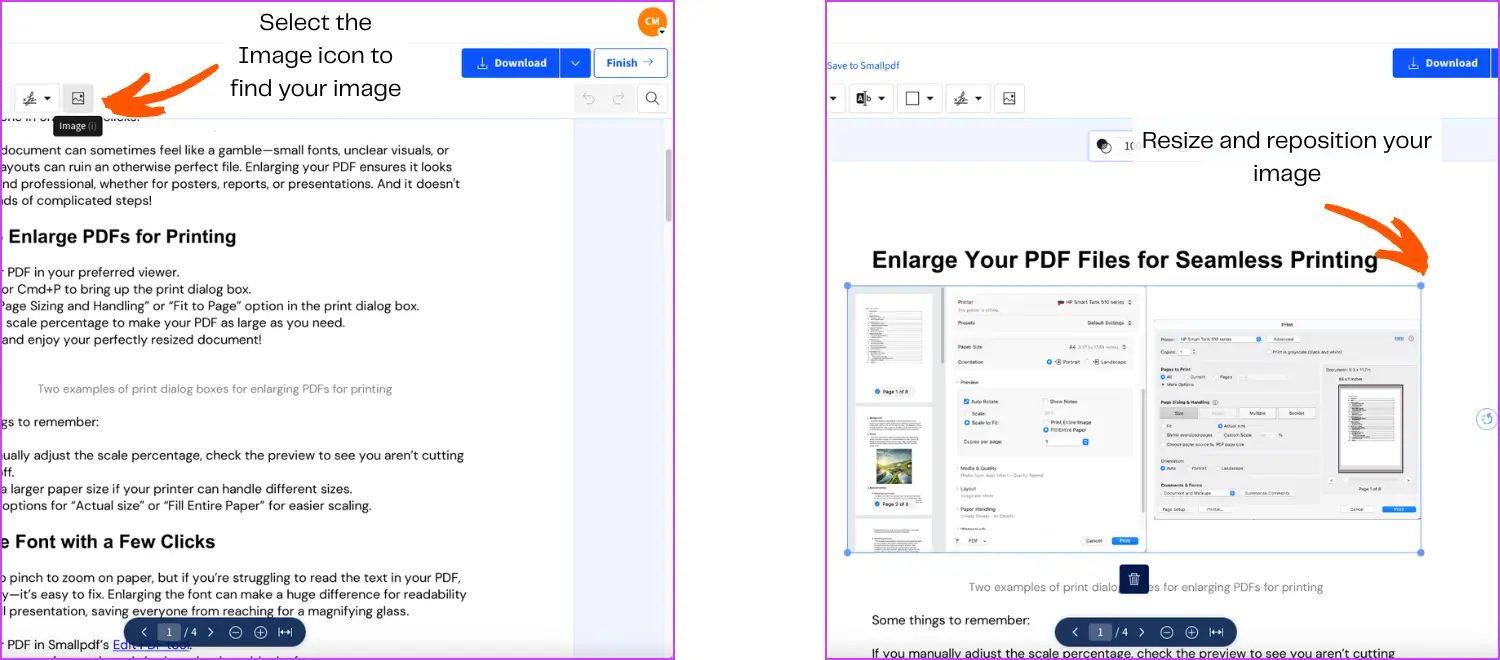The height and width of the screenshot is (660, 1500).
Task: Zoom out with minus icon in left panel
Action: tap(236, 632)
